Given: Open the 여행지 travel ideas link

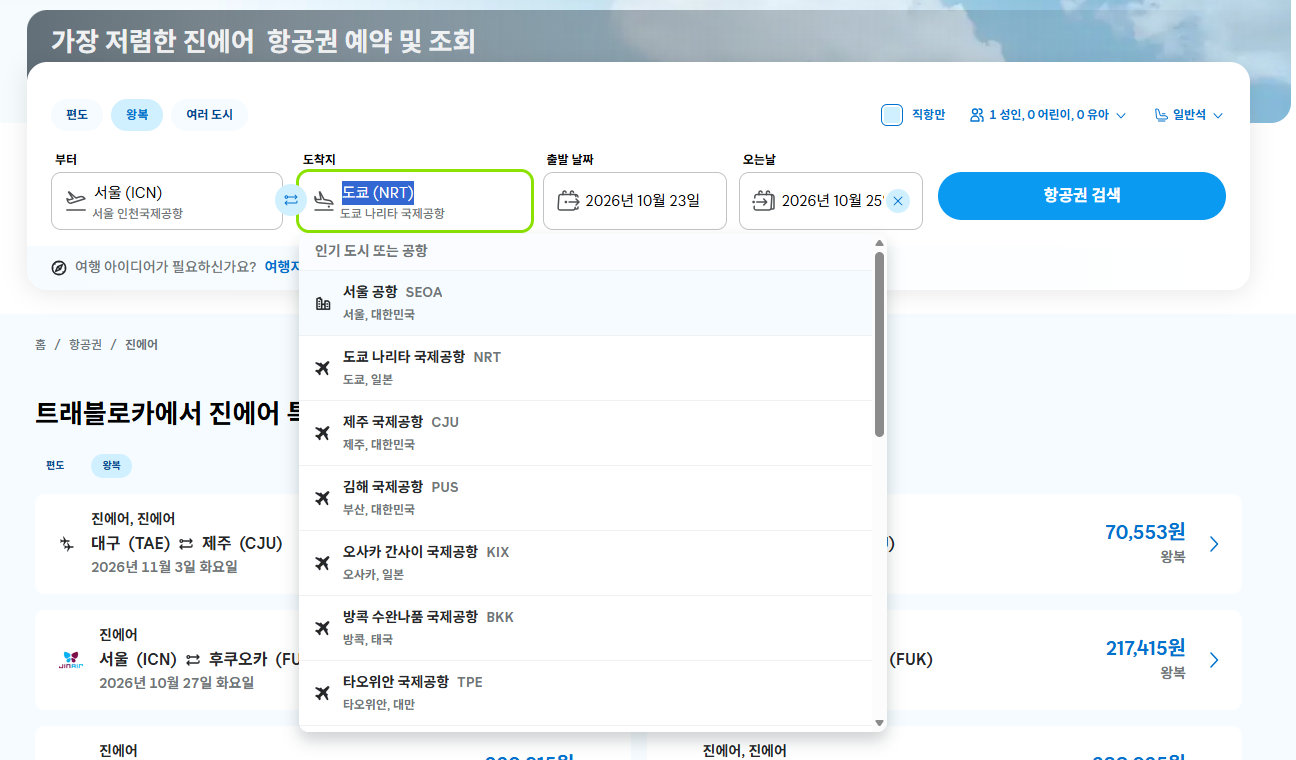Looking at the screenshot, I should [282, 267].
